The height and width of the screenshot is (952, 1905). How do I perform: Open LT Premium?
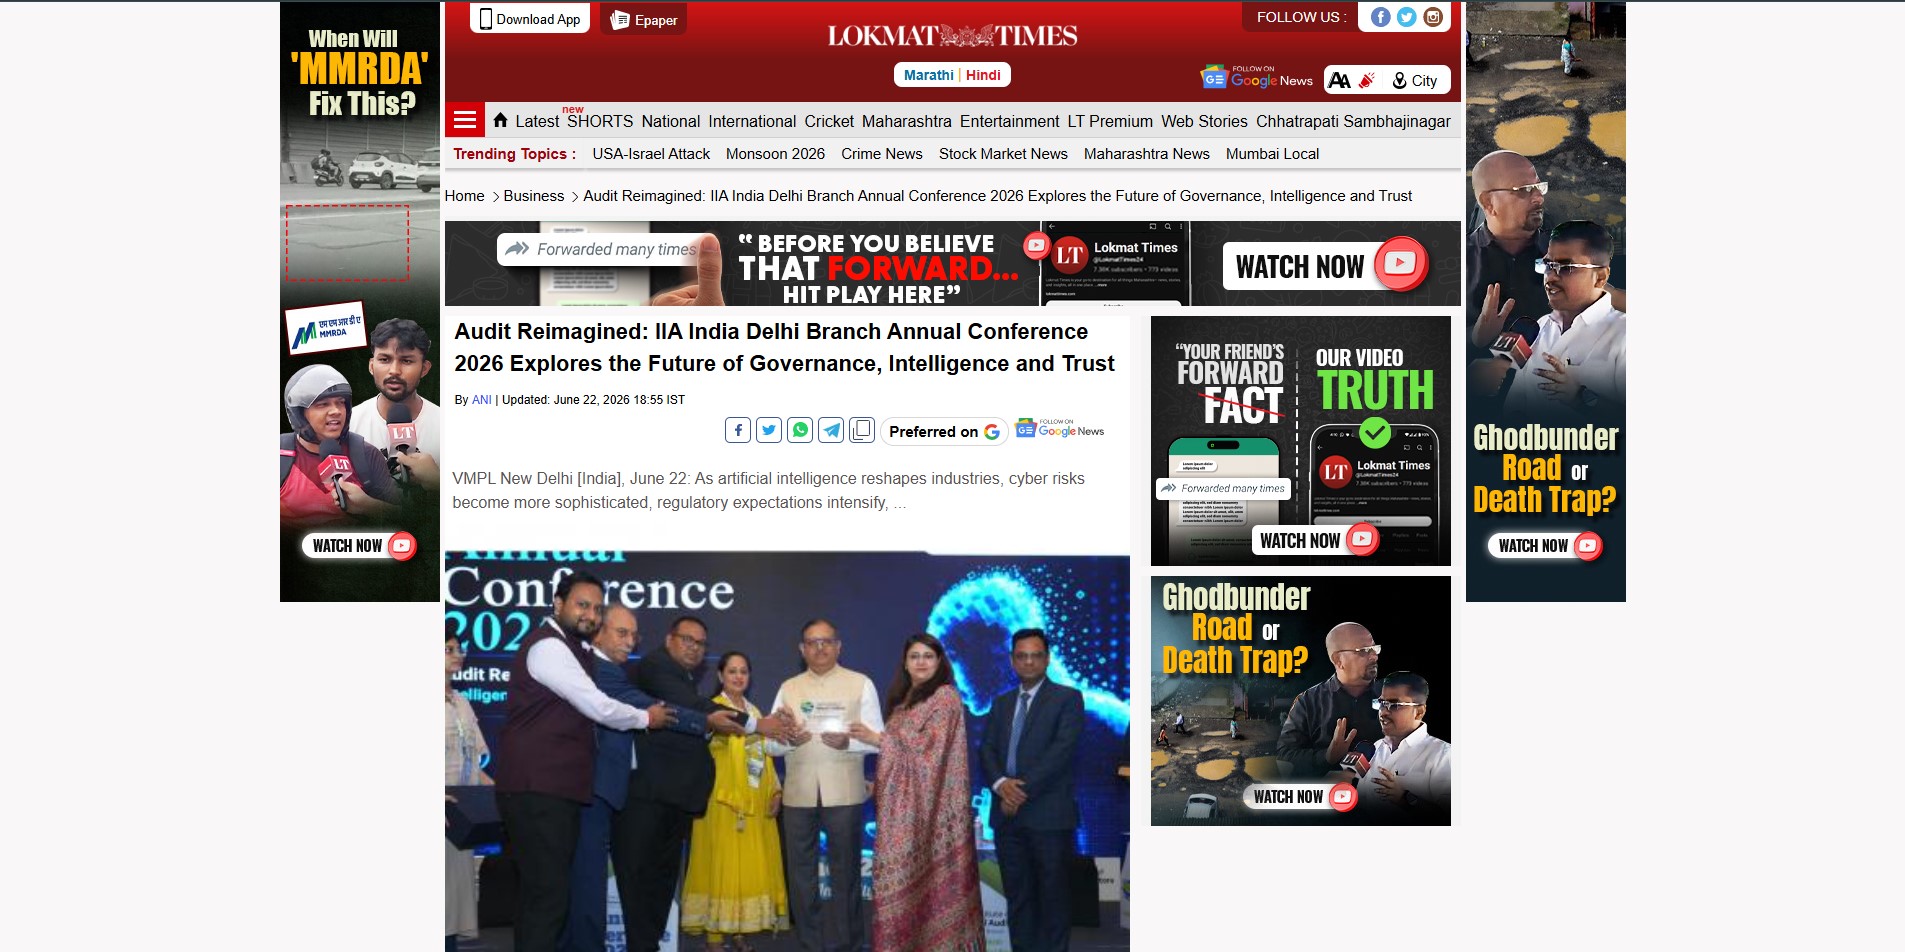point(1110,121)
